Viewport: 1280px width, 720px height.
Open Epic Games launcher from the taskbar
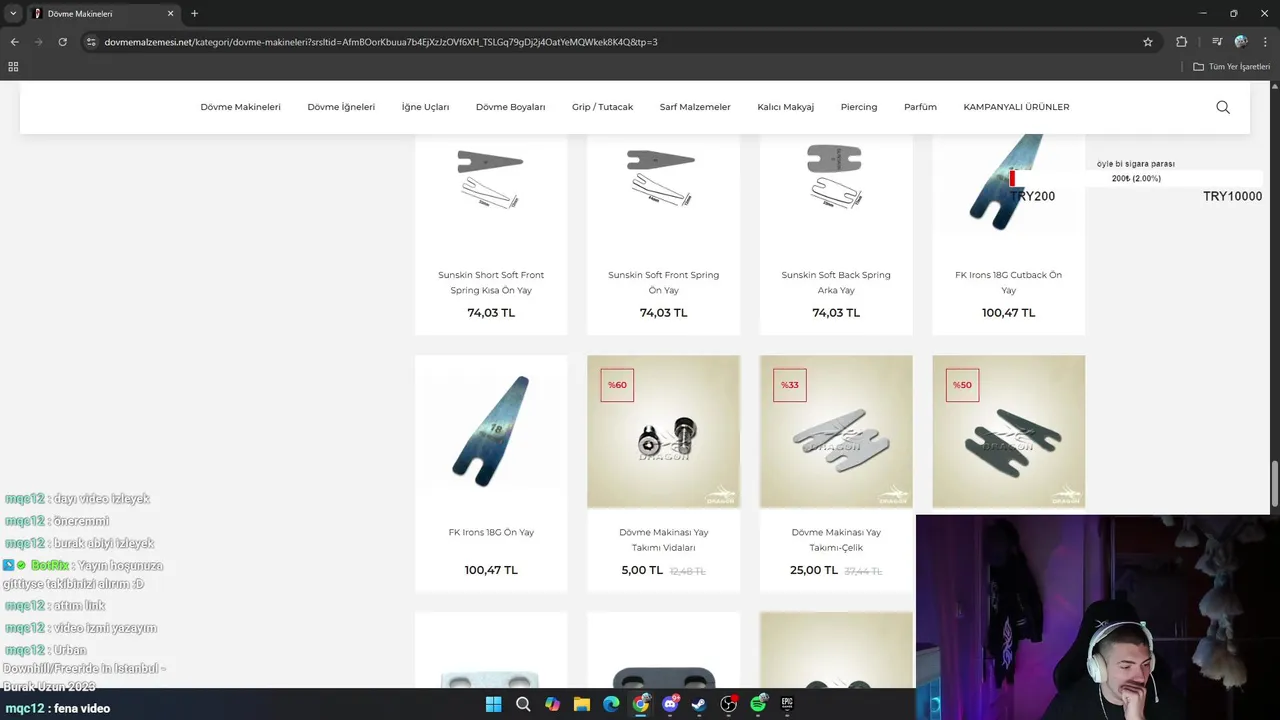[787, 704]
